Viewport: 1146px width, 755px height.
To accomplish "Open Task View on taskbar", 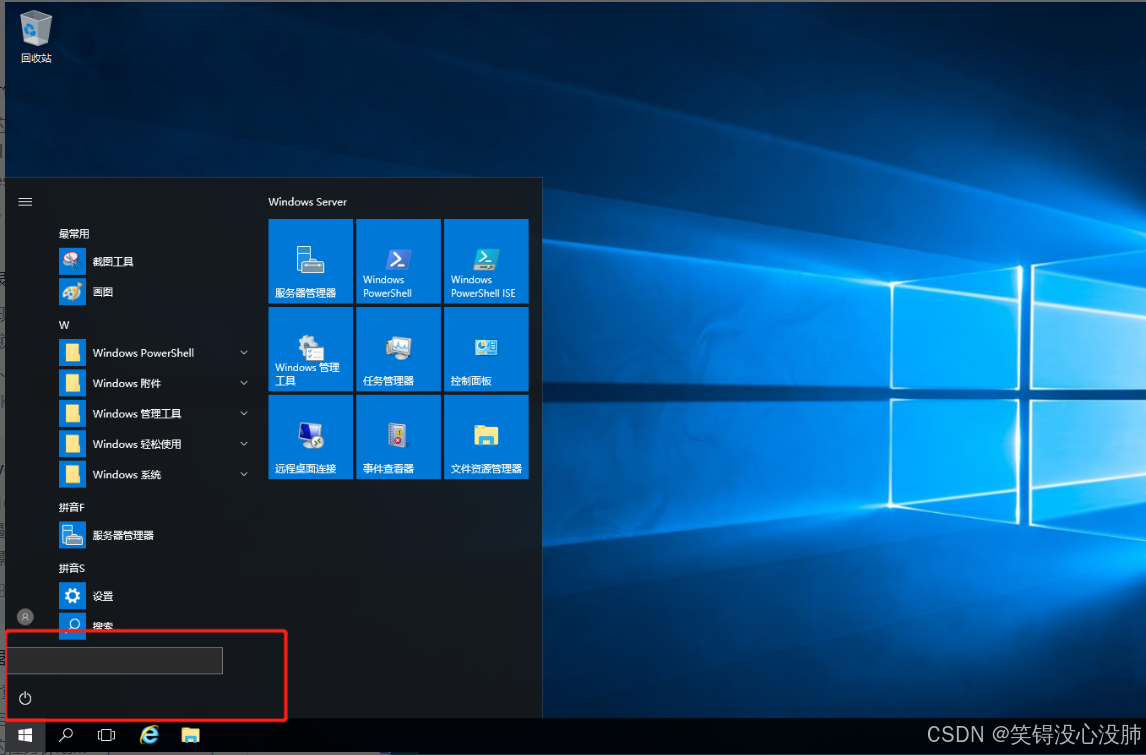I will (107, 735).
